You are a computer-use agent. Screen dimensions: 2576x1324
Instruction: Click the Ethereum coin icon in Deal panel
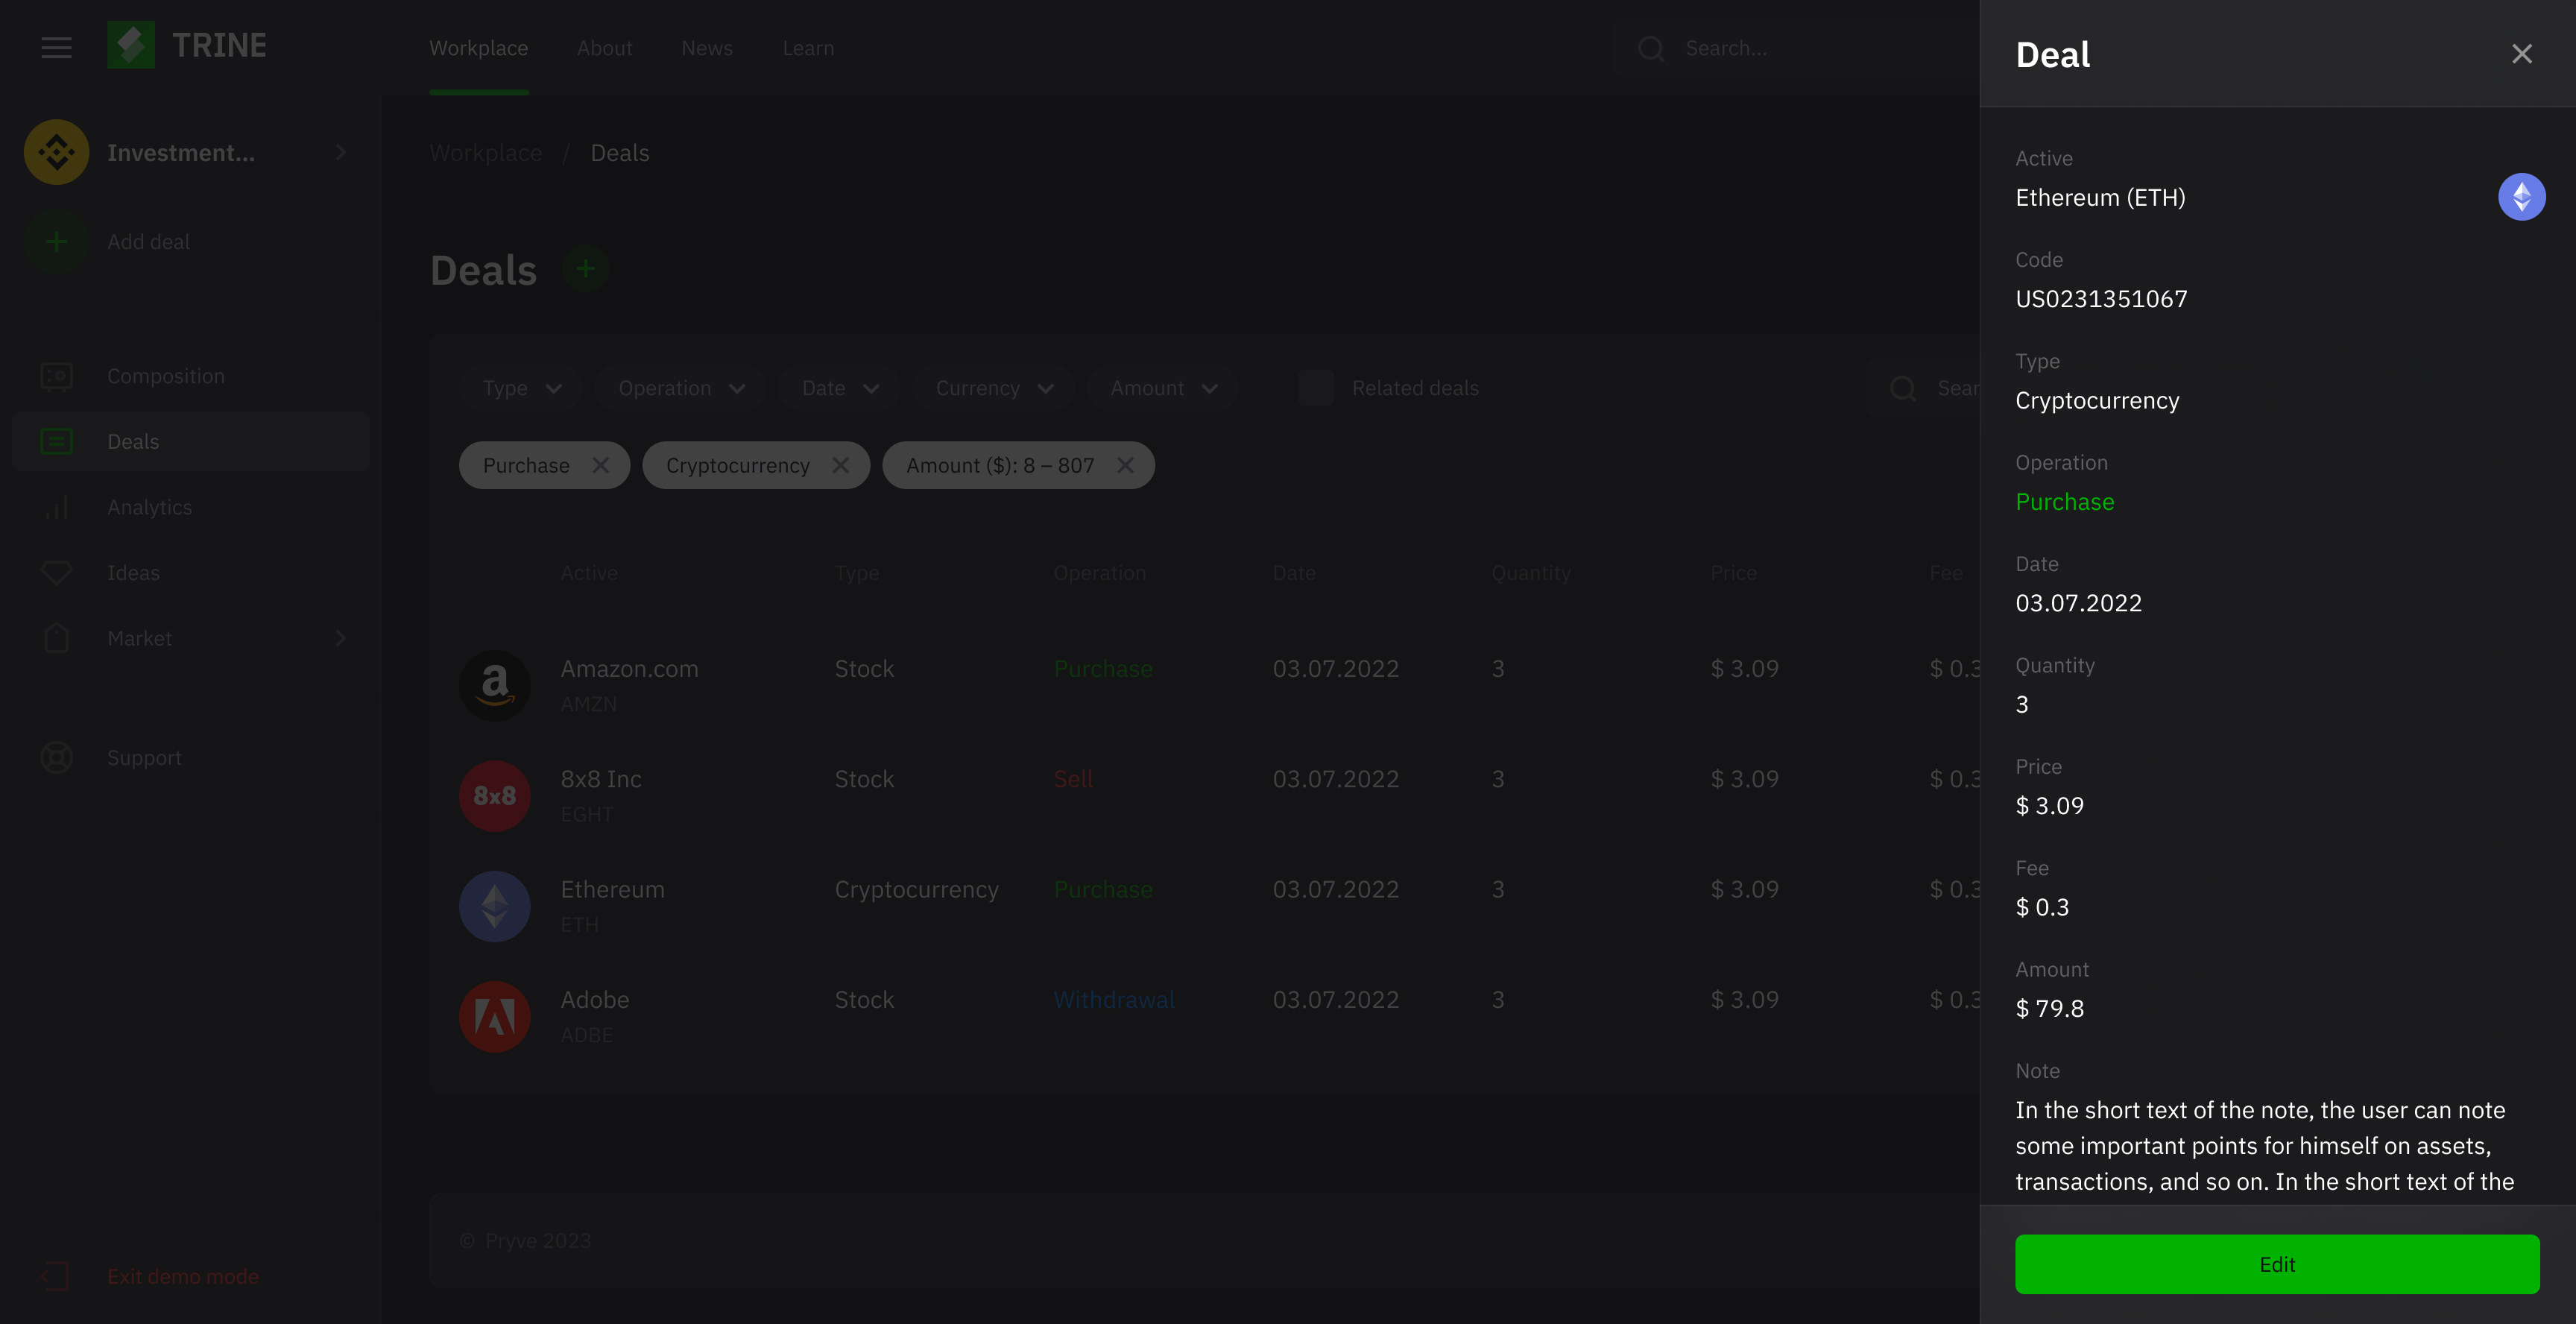pos(2521,197)
